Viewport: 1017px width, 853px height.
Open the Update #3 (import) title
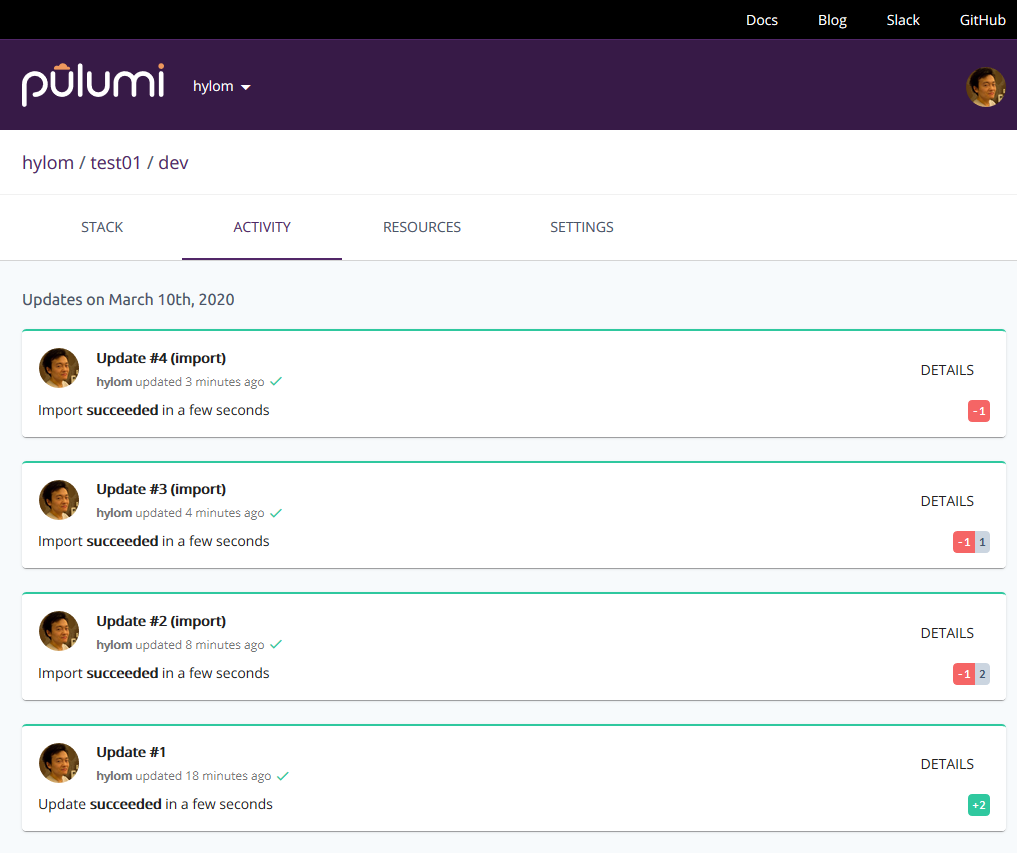pos(161,489)
